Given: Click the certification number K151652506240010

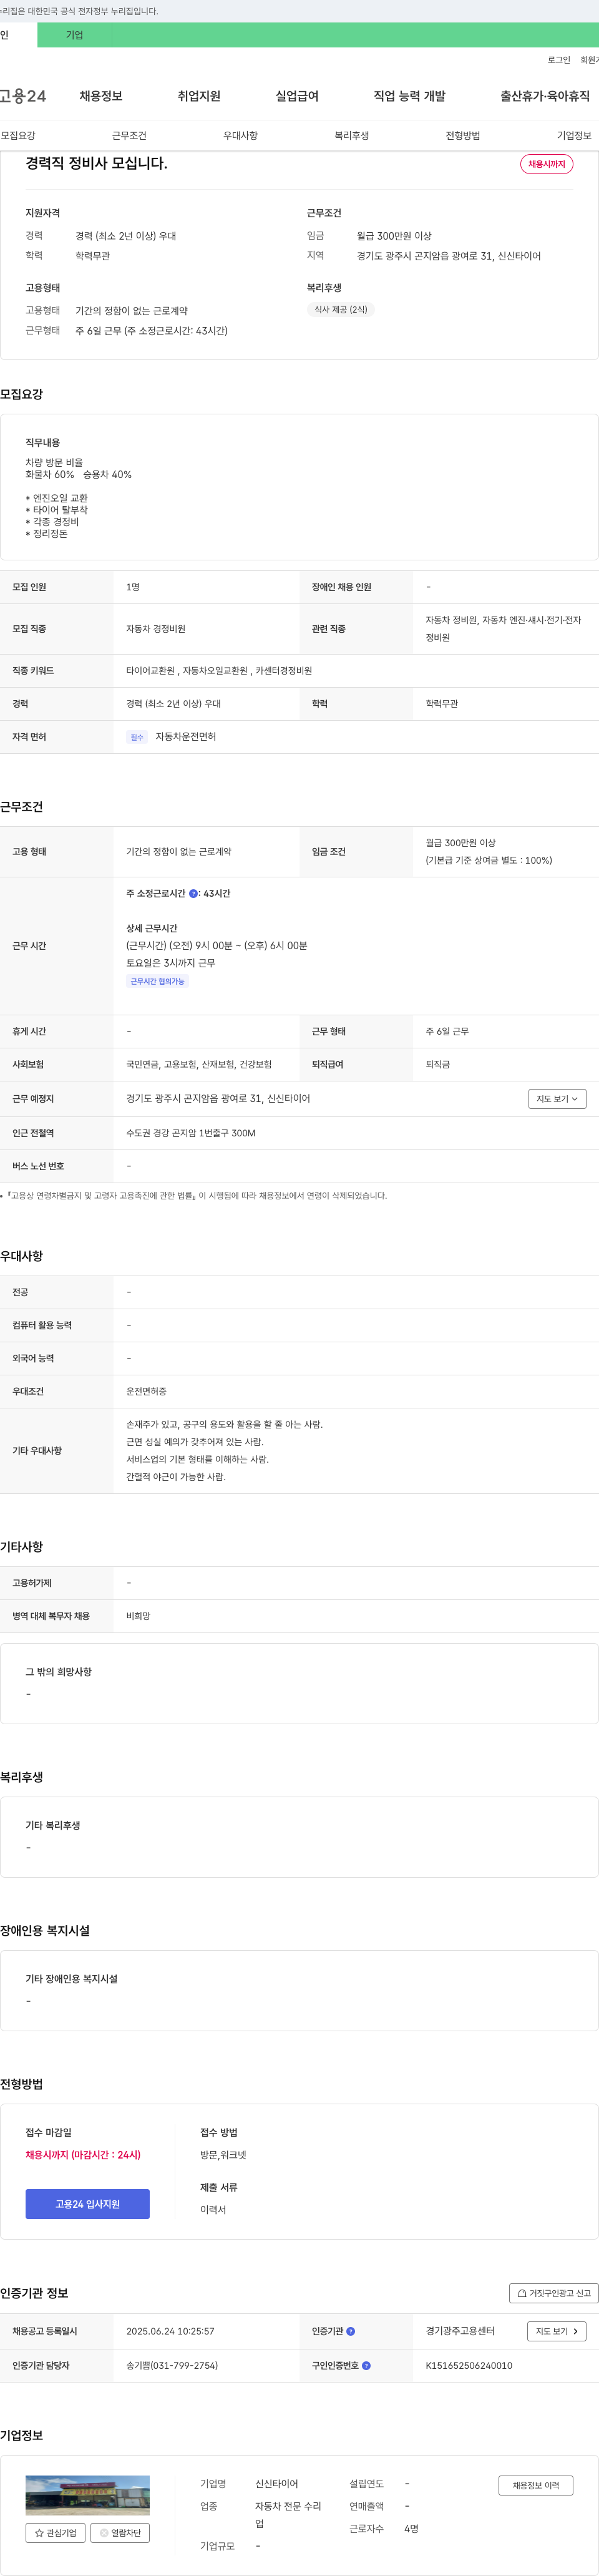Looking at the screenshot, I should pos(469,2365).
